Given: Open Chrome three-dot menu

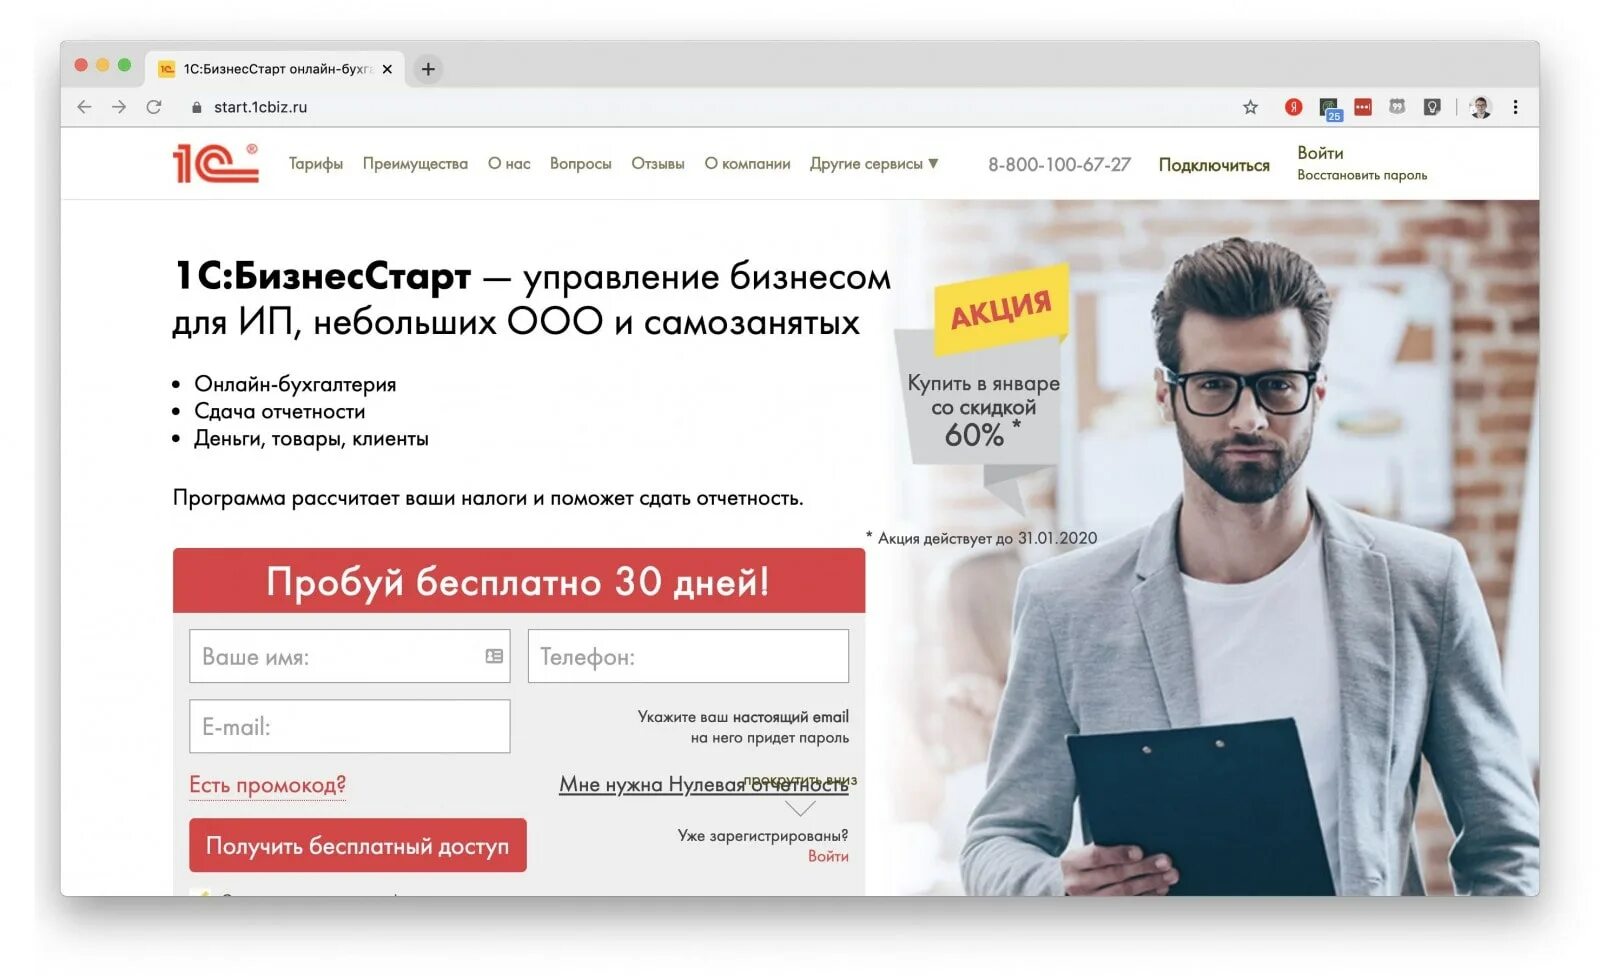Looking at the screenshot, I should 1515,107.
